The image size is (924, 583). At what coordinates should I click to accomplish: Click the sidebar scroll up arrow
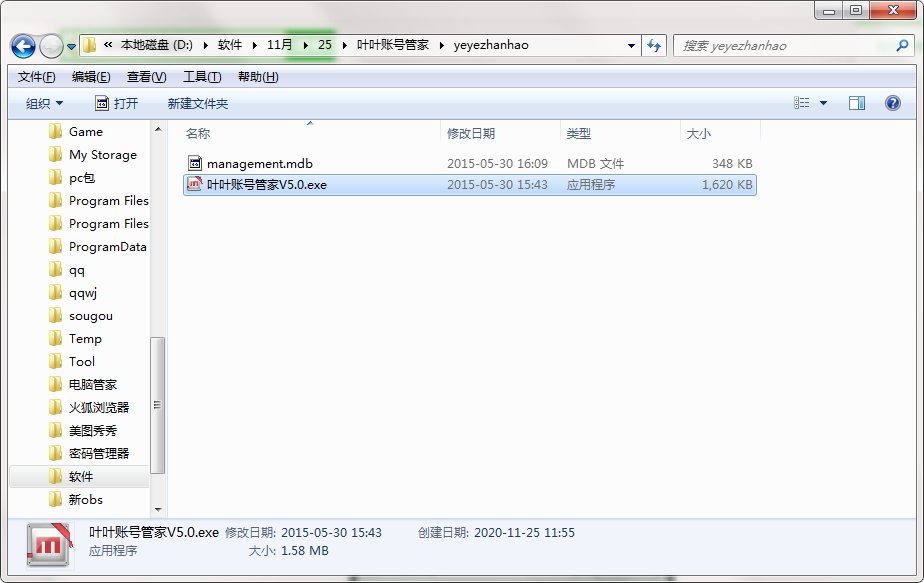click(x=158, y=129)
